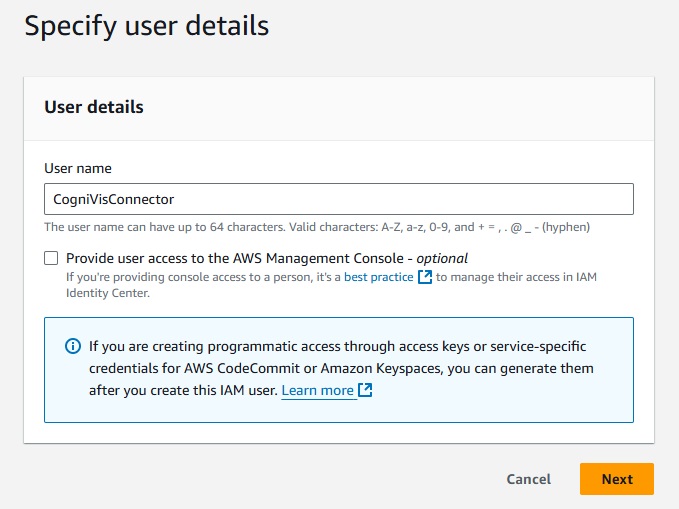The image size is (679, 509).
Task: Open the 'best practice' link
Action: coord(378,277)
